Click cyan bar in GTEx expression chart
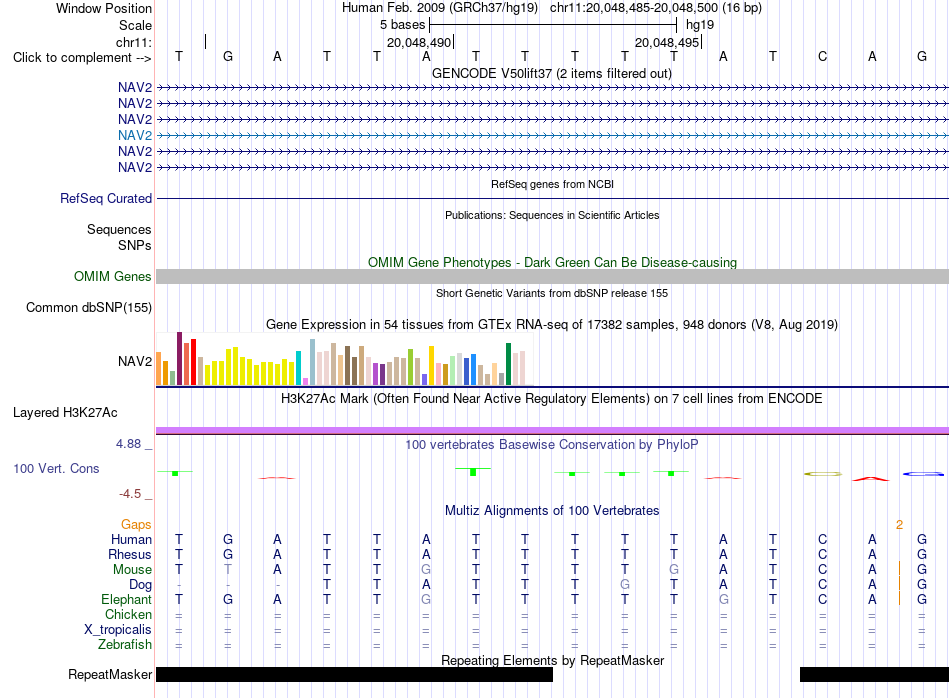Screen dimensions: 950x698 pyautogui.click(x=298, y=368)
